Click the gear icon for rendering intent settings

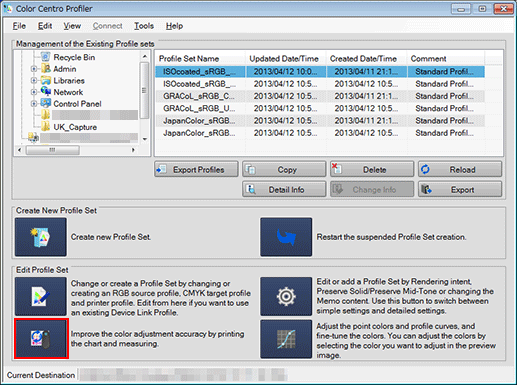click(286, 296)
